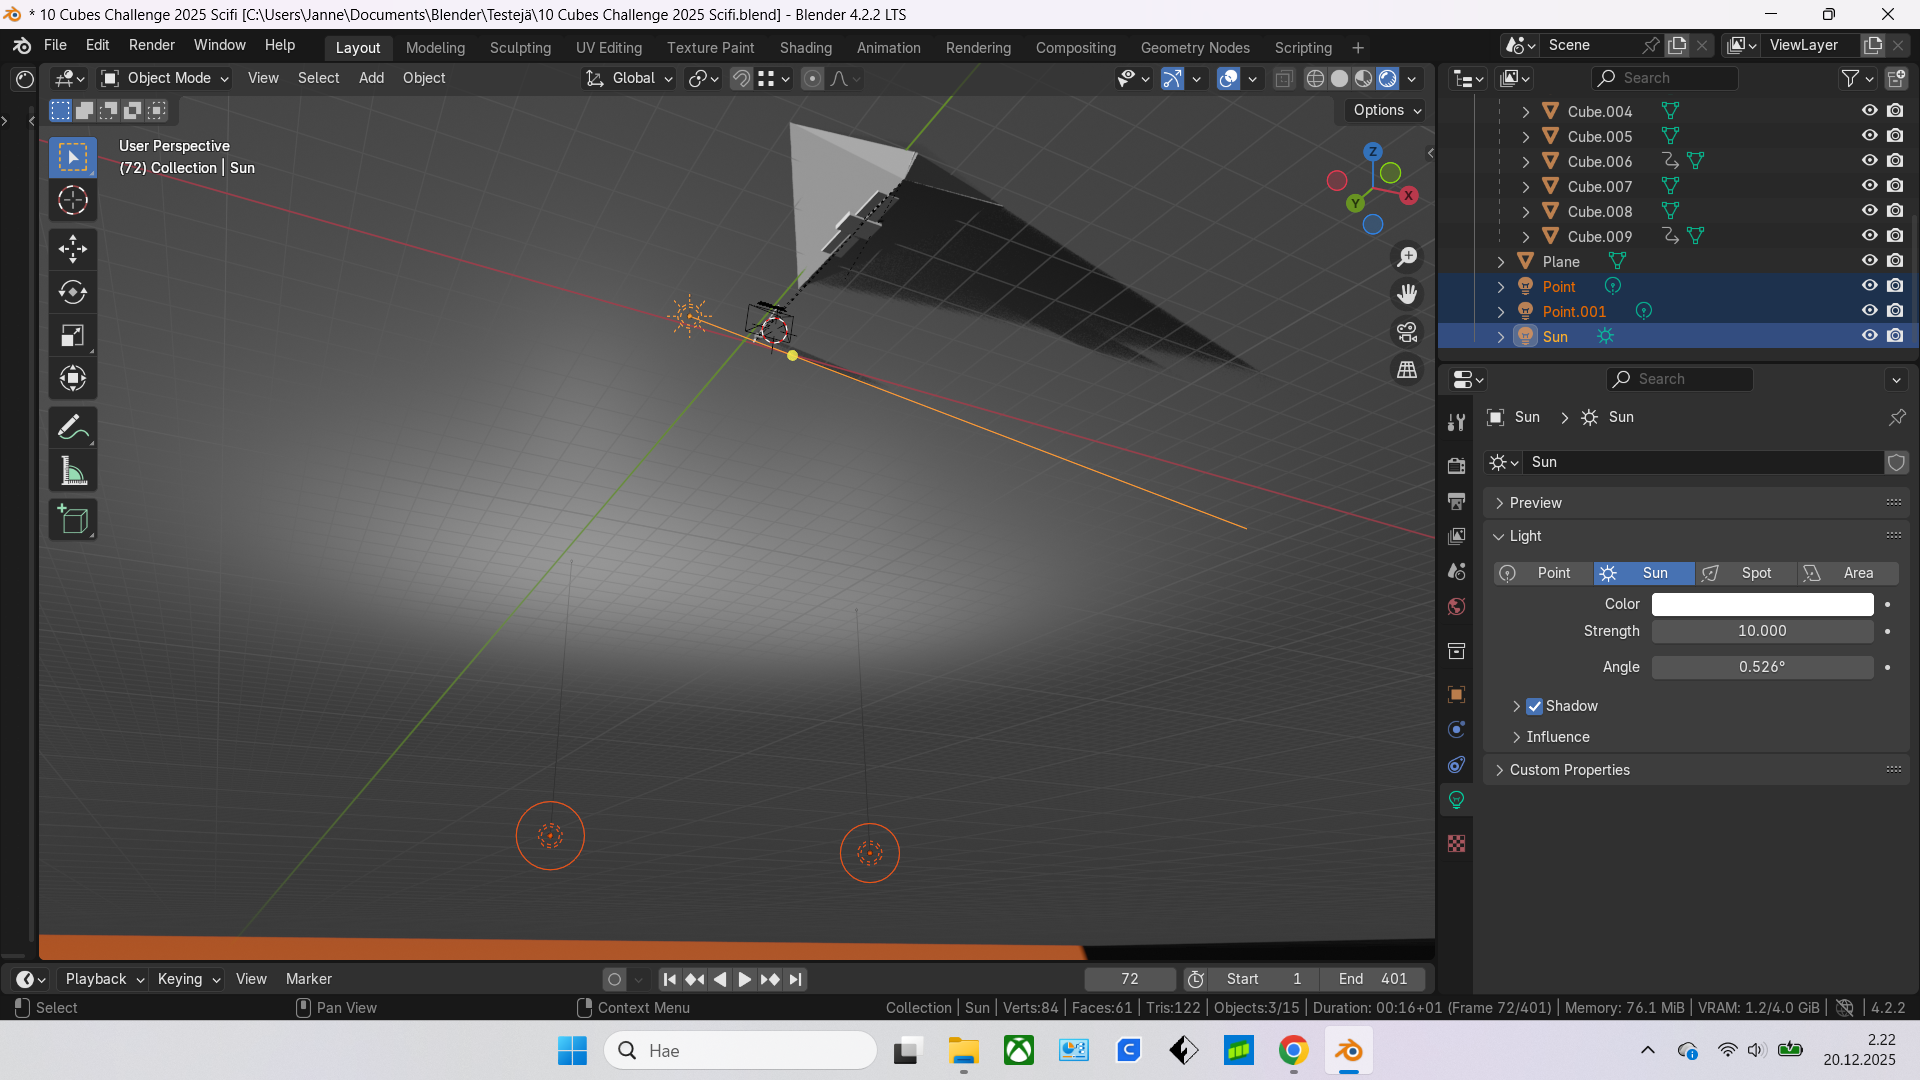Click the light Color swatch
1920x1080 pixels.
click(x=1762, y=604)
